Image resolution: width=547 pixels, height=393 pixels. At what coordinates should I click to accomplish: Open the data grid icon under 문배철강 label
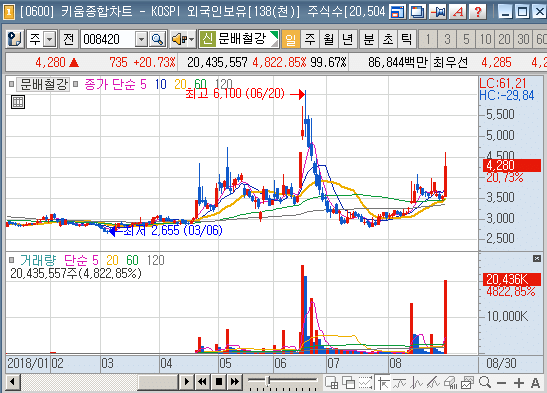18,102
